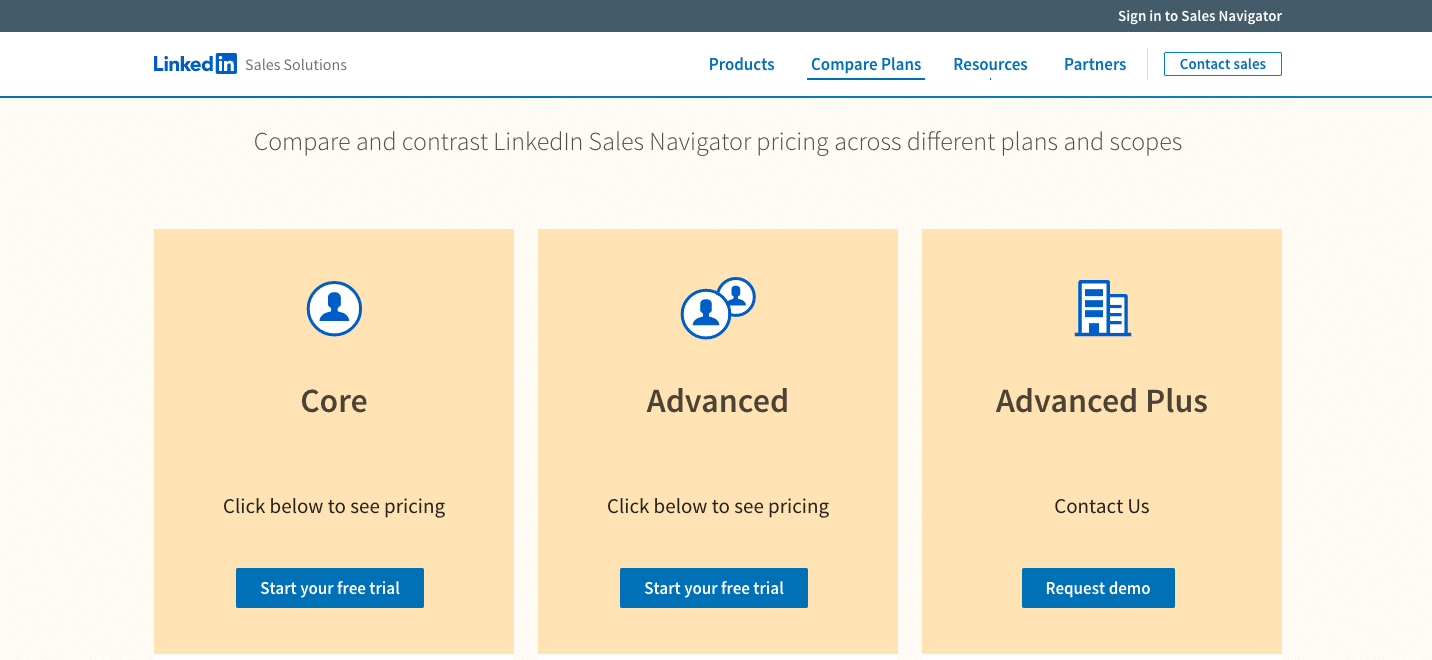1432x660 pixels.
Task: Click the two-people icon on the Advanced plan
Action: (x=717, y=308)
